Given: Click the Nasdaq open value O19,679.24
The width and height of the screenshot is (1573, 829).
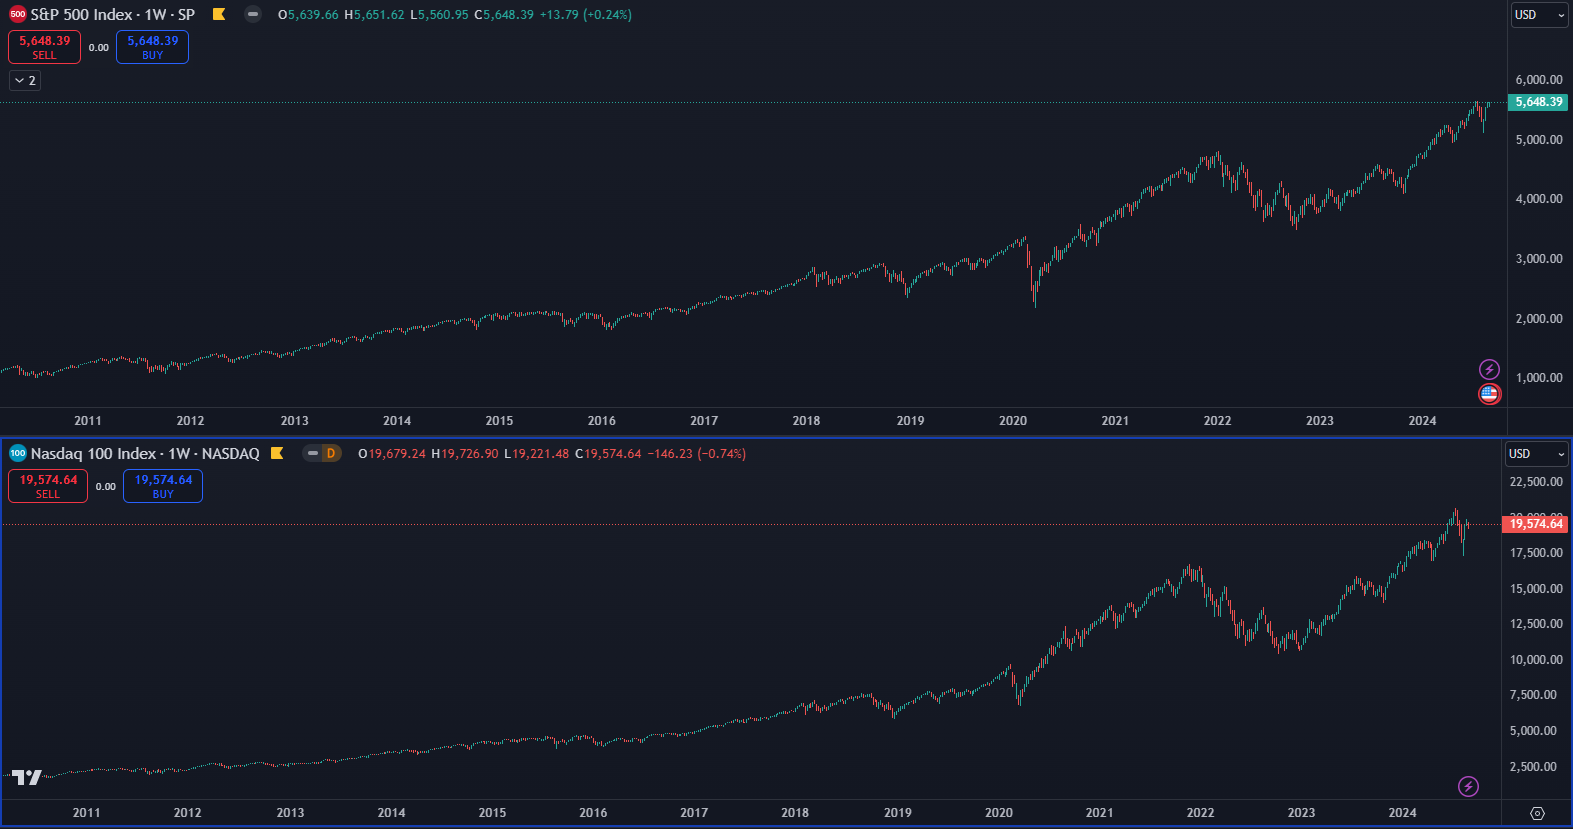Looking at the screenshot, I should (392, 454).
